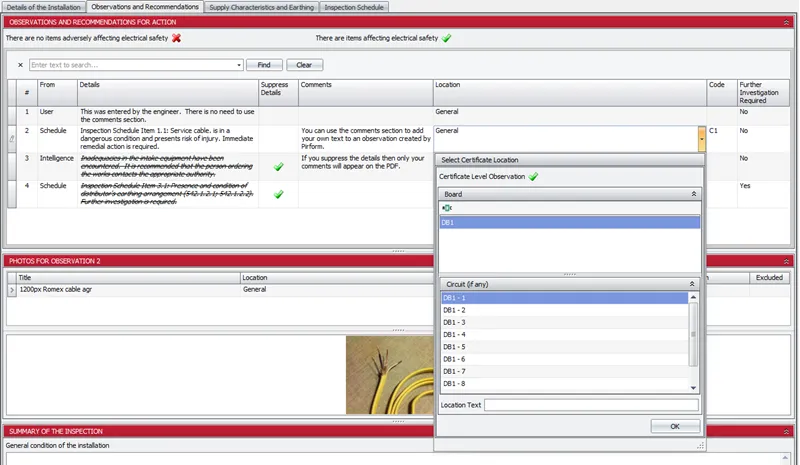
Task: Click the row indicator beside observation 2
Action: coord(13,139)
